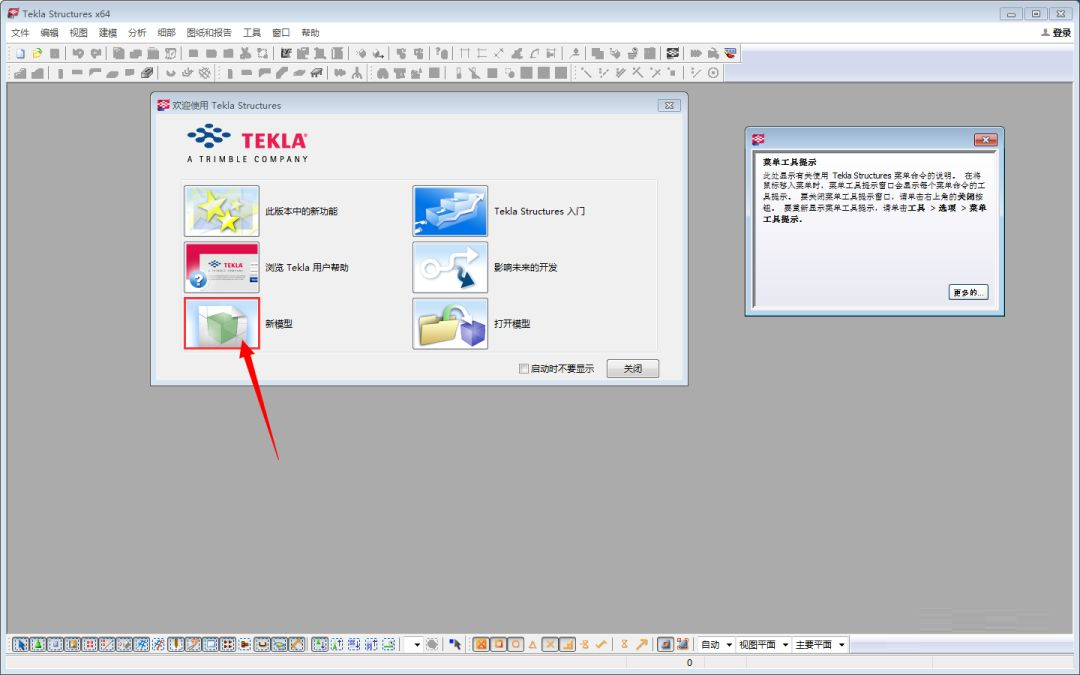
Task: Click the Undo arrow icon in top toolbar
Action: [x=78, y=53]
